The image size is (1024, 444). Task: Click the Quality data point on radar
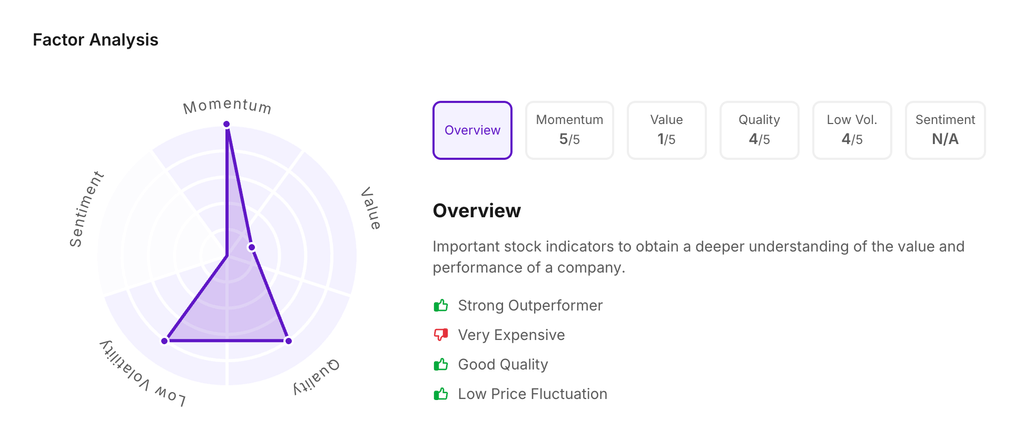click(x=289, y=341)
